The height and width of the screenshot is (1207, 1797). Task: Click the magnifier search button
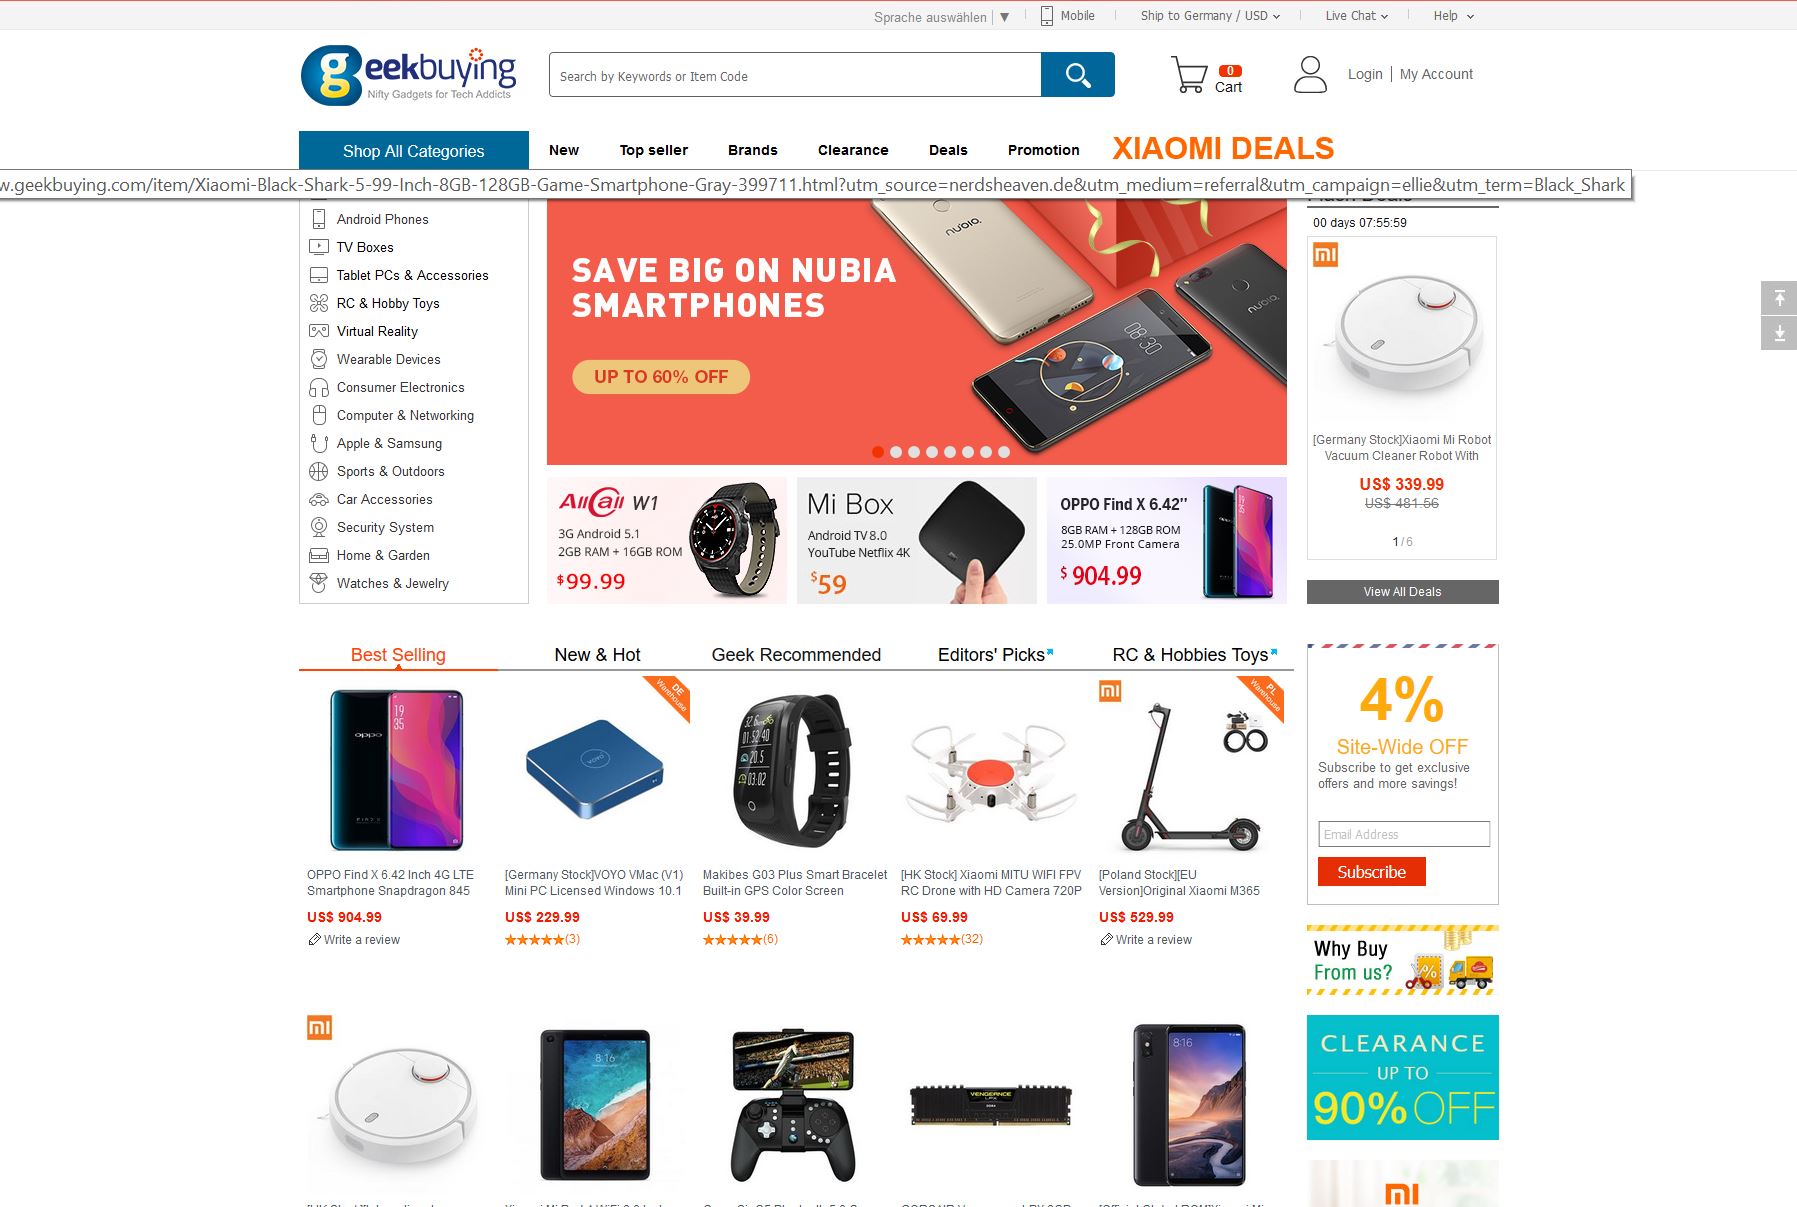[x=1077, y=75]
